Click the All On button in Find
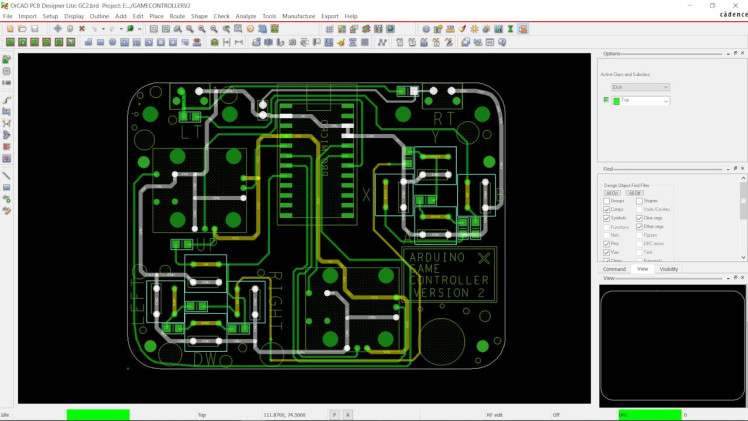The width and height of the screenshot is (748, 421). pyautogui.click(x=611, y=193)
